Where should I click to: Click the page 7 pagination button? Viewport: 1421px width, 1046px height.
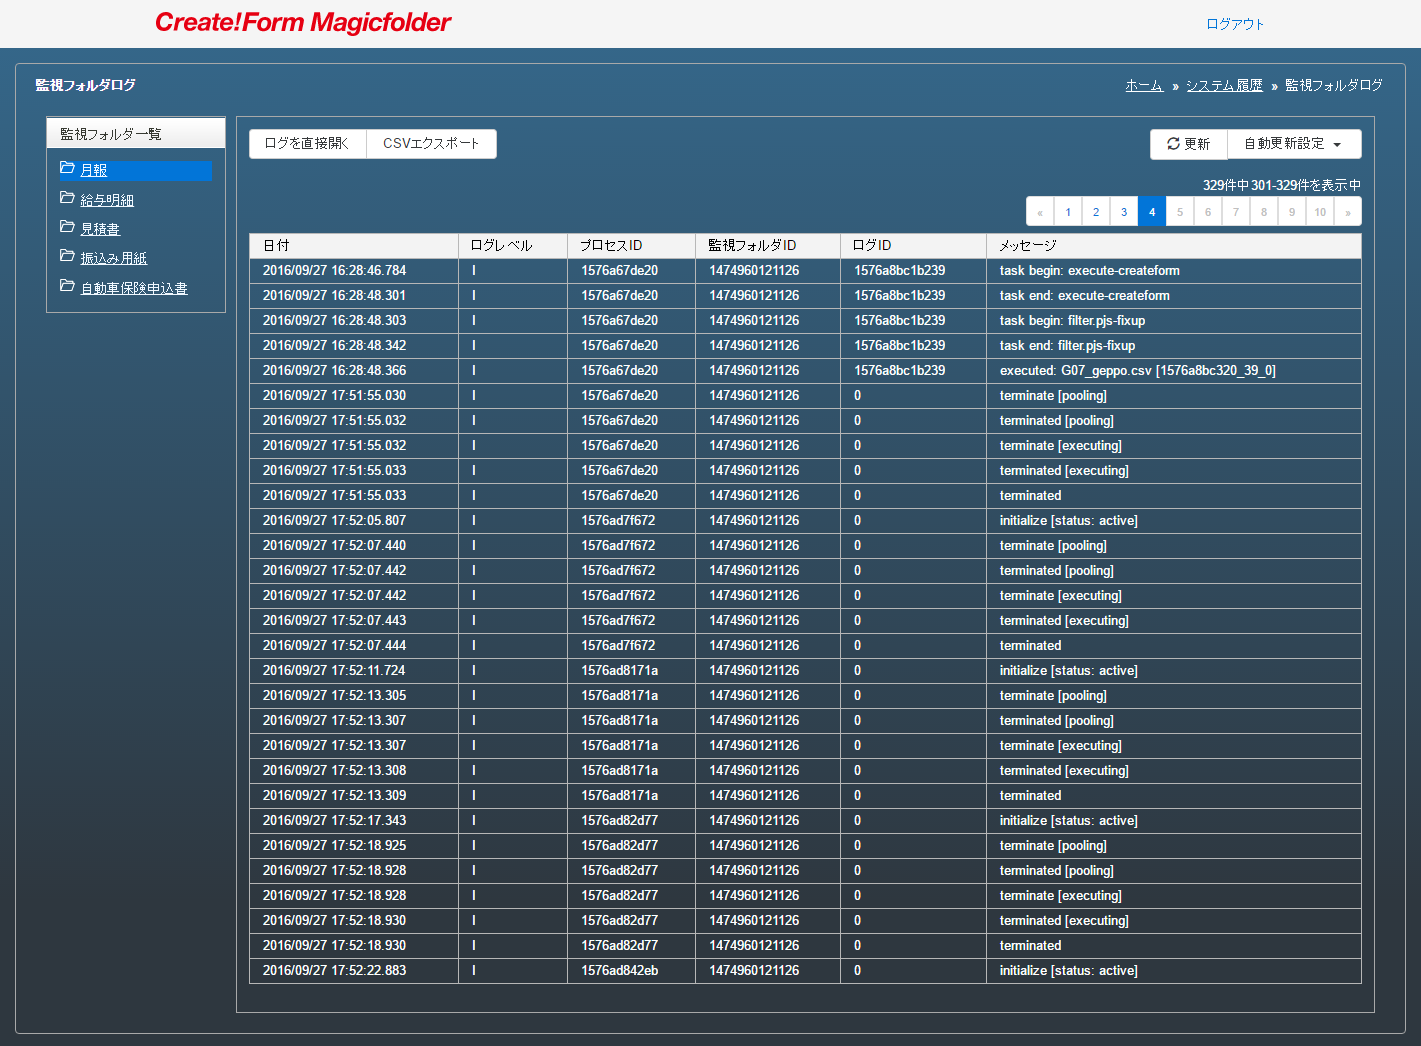(1236, 212)
